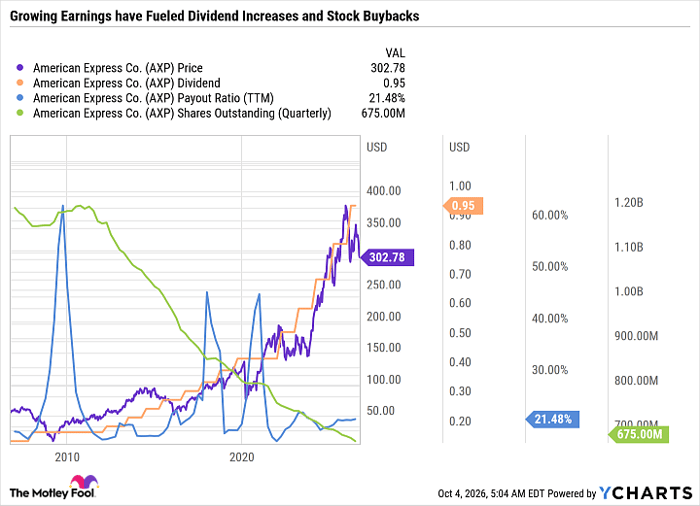Click the 400.00 price axis label
Image resolution: width=700 pixels, height=506 pixels.
[383, 191]
